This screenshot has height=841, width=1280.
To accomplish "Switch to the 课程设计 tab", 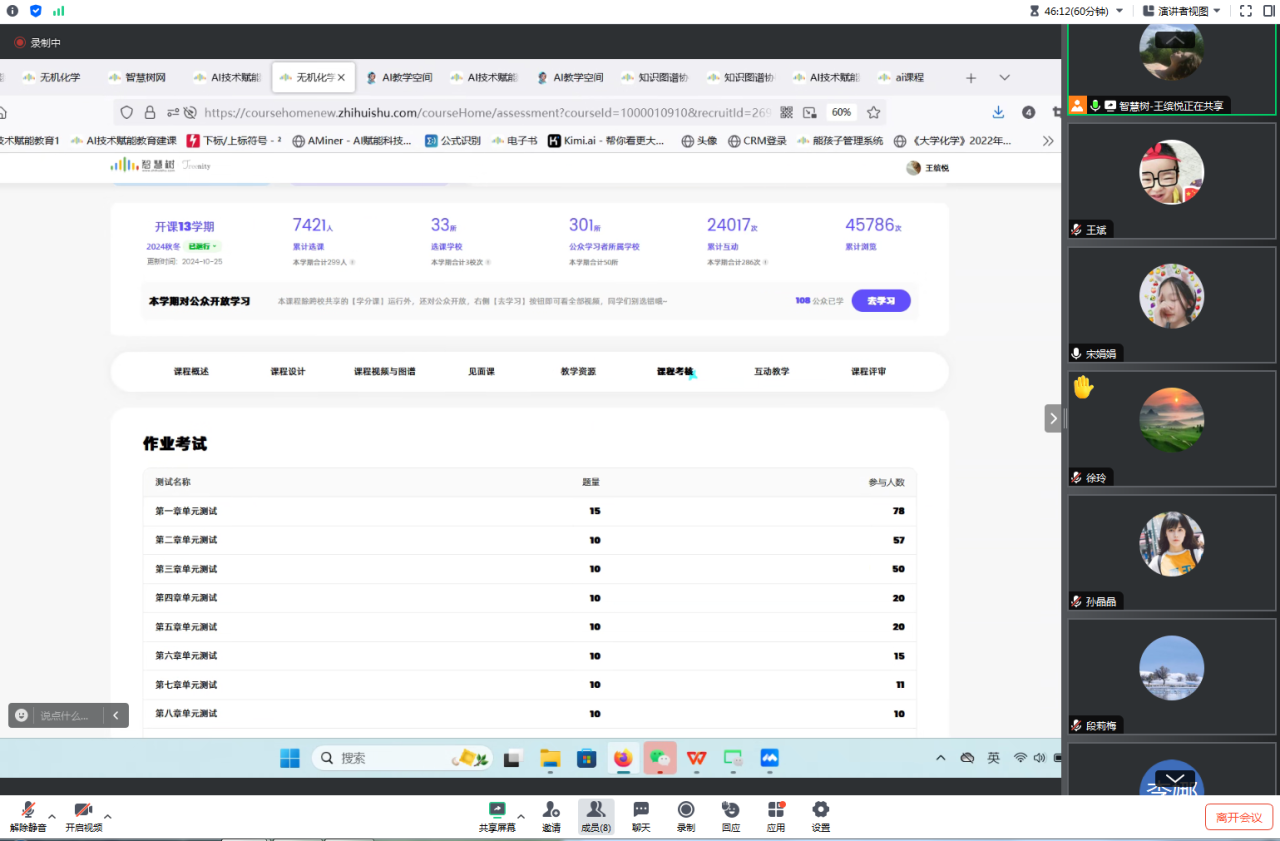I will (288, 372).
